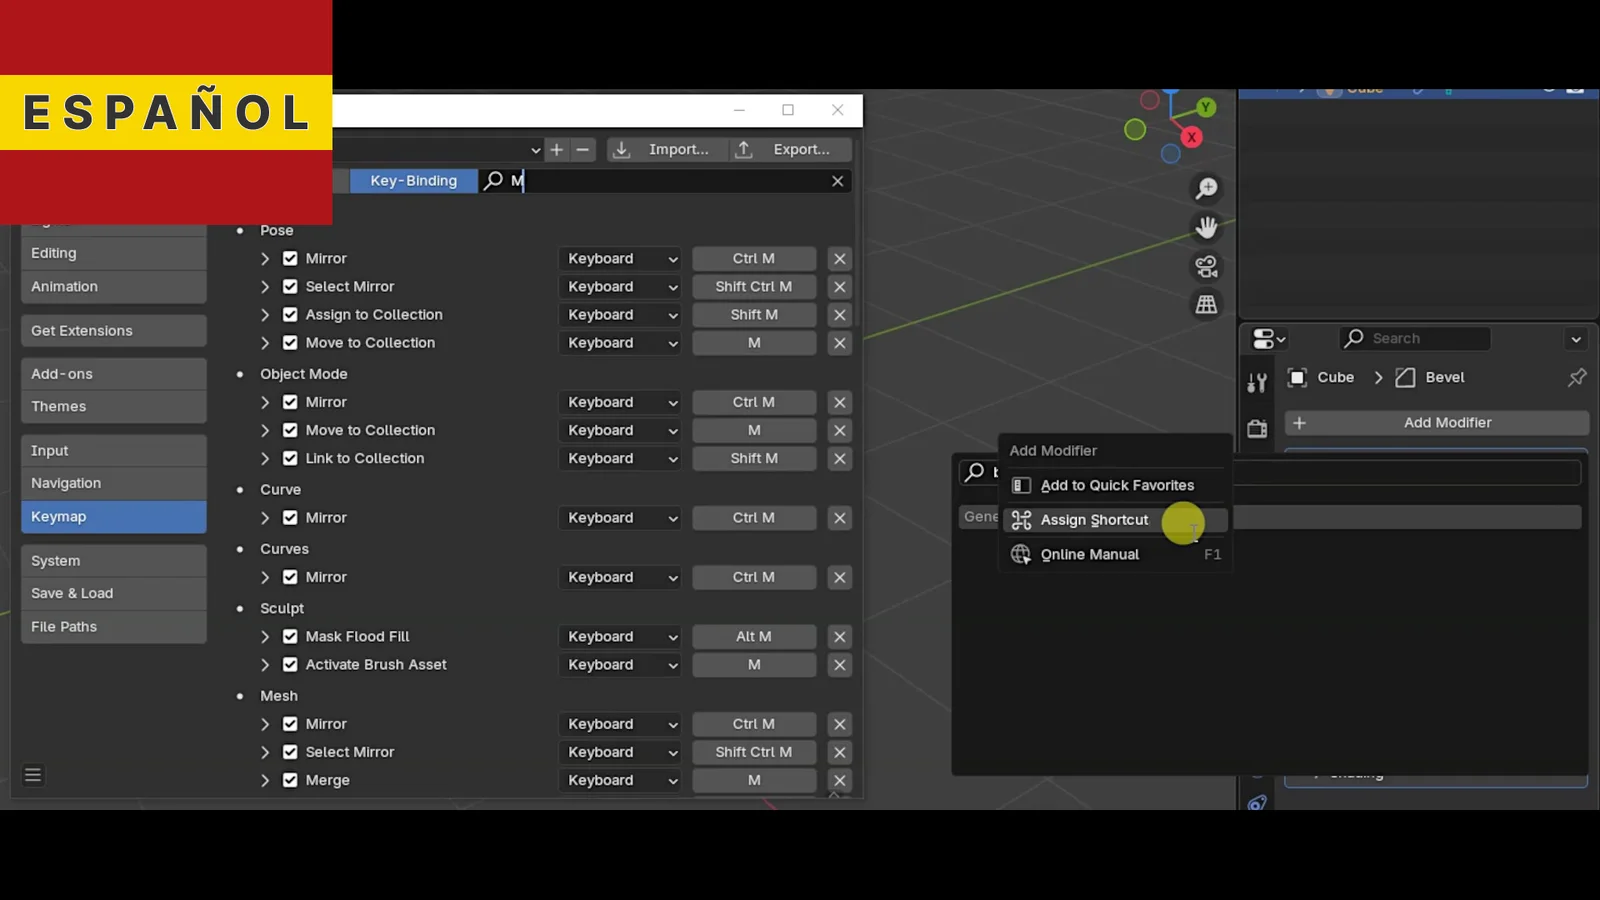Expand the Select Mirror entry under Pose
This screenshot has width=1600, height=900.
(x=265, y=287)
